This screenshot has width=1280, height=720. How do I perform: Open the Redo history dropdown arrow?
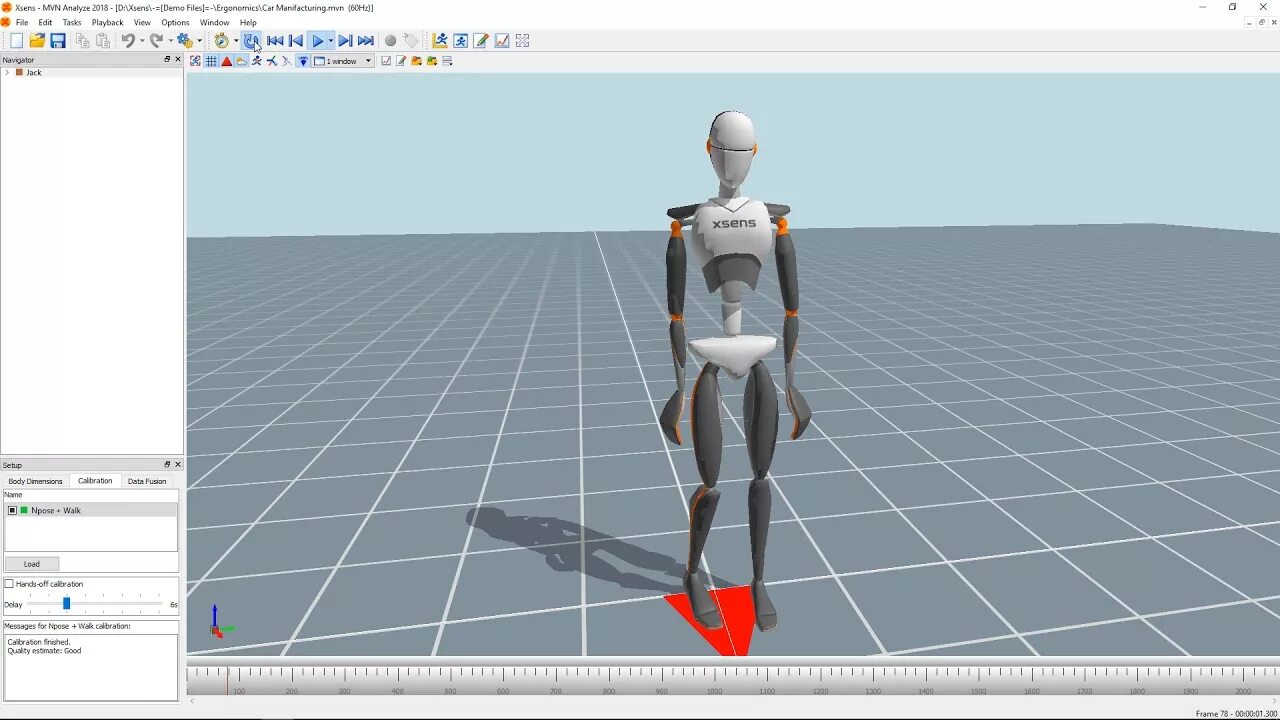pyautogui.click(x=170, y=41)
